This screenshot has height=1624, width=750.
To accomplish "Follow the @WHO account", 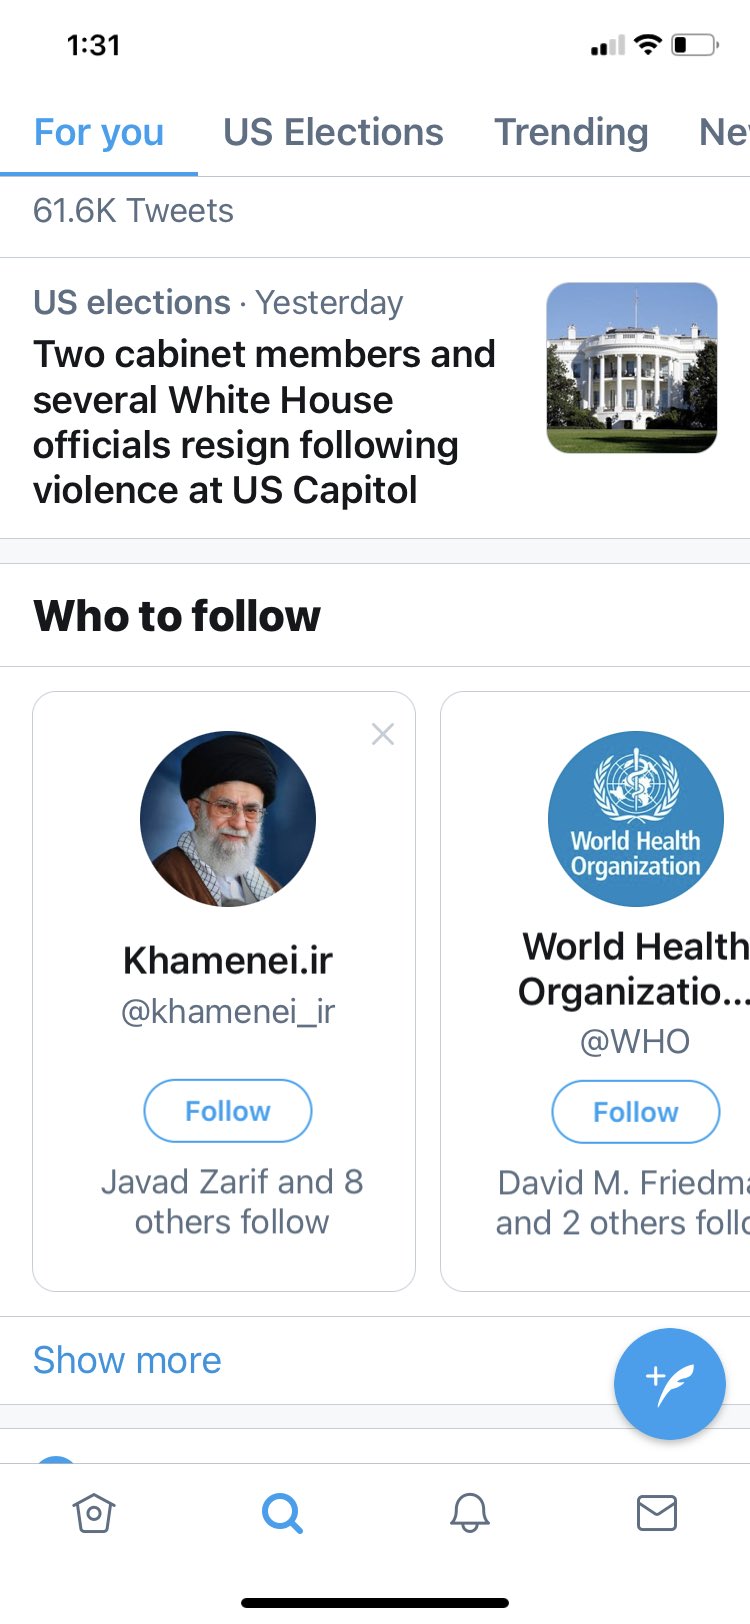I will (x=636, y=1111).
